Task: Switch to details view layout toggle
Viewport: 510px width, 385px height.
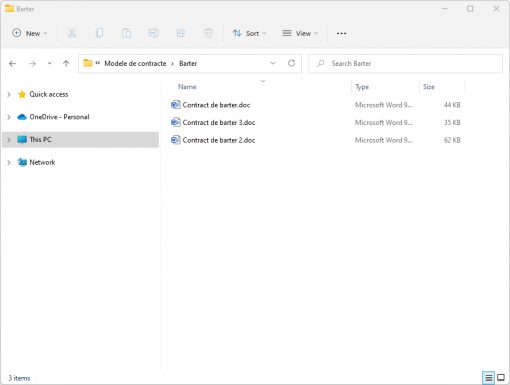Action: [488, 378]
